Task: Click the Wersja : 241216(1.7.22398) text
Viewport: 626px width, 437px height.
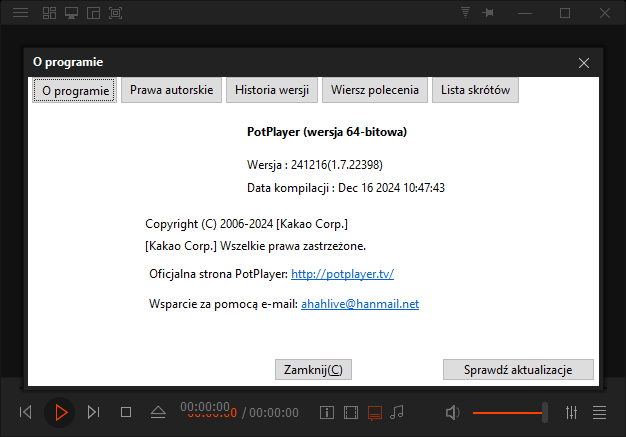Action: click(315, 164)
